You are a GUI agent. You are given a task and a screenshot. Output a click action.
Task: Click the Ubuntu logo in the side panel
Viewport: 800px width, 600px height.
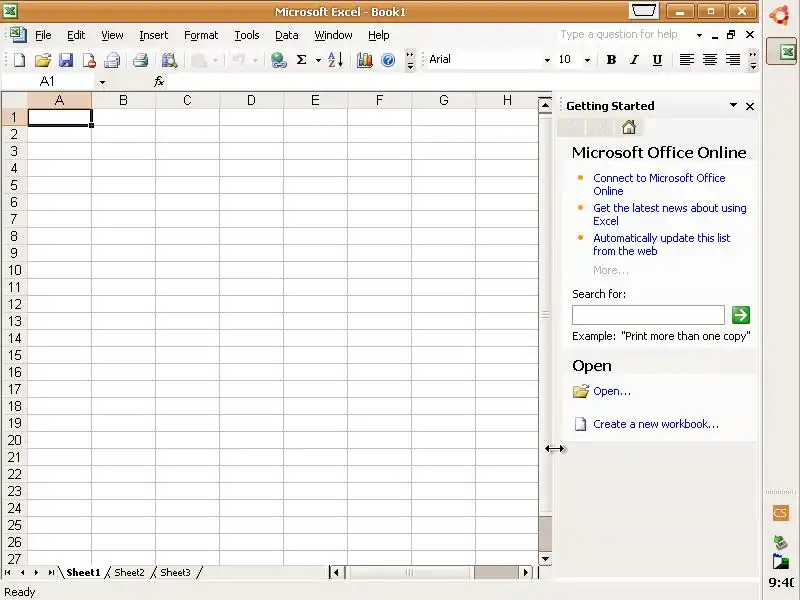(781, 14)
